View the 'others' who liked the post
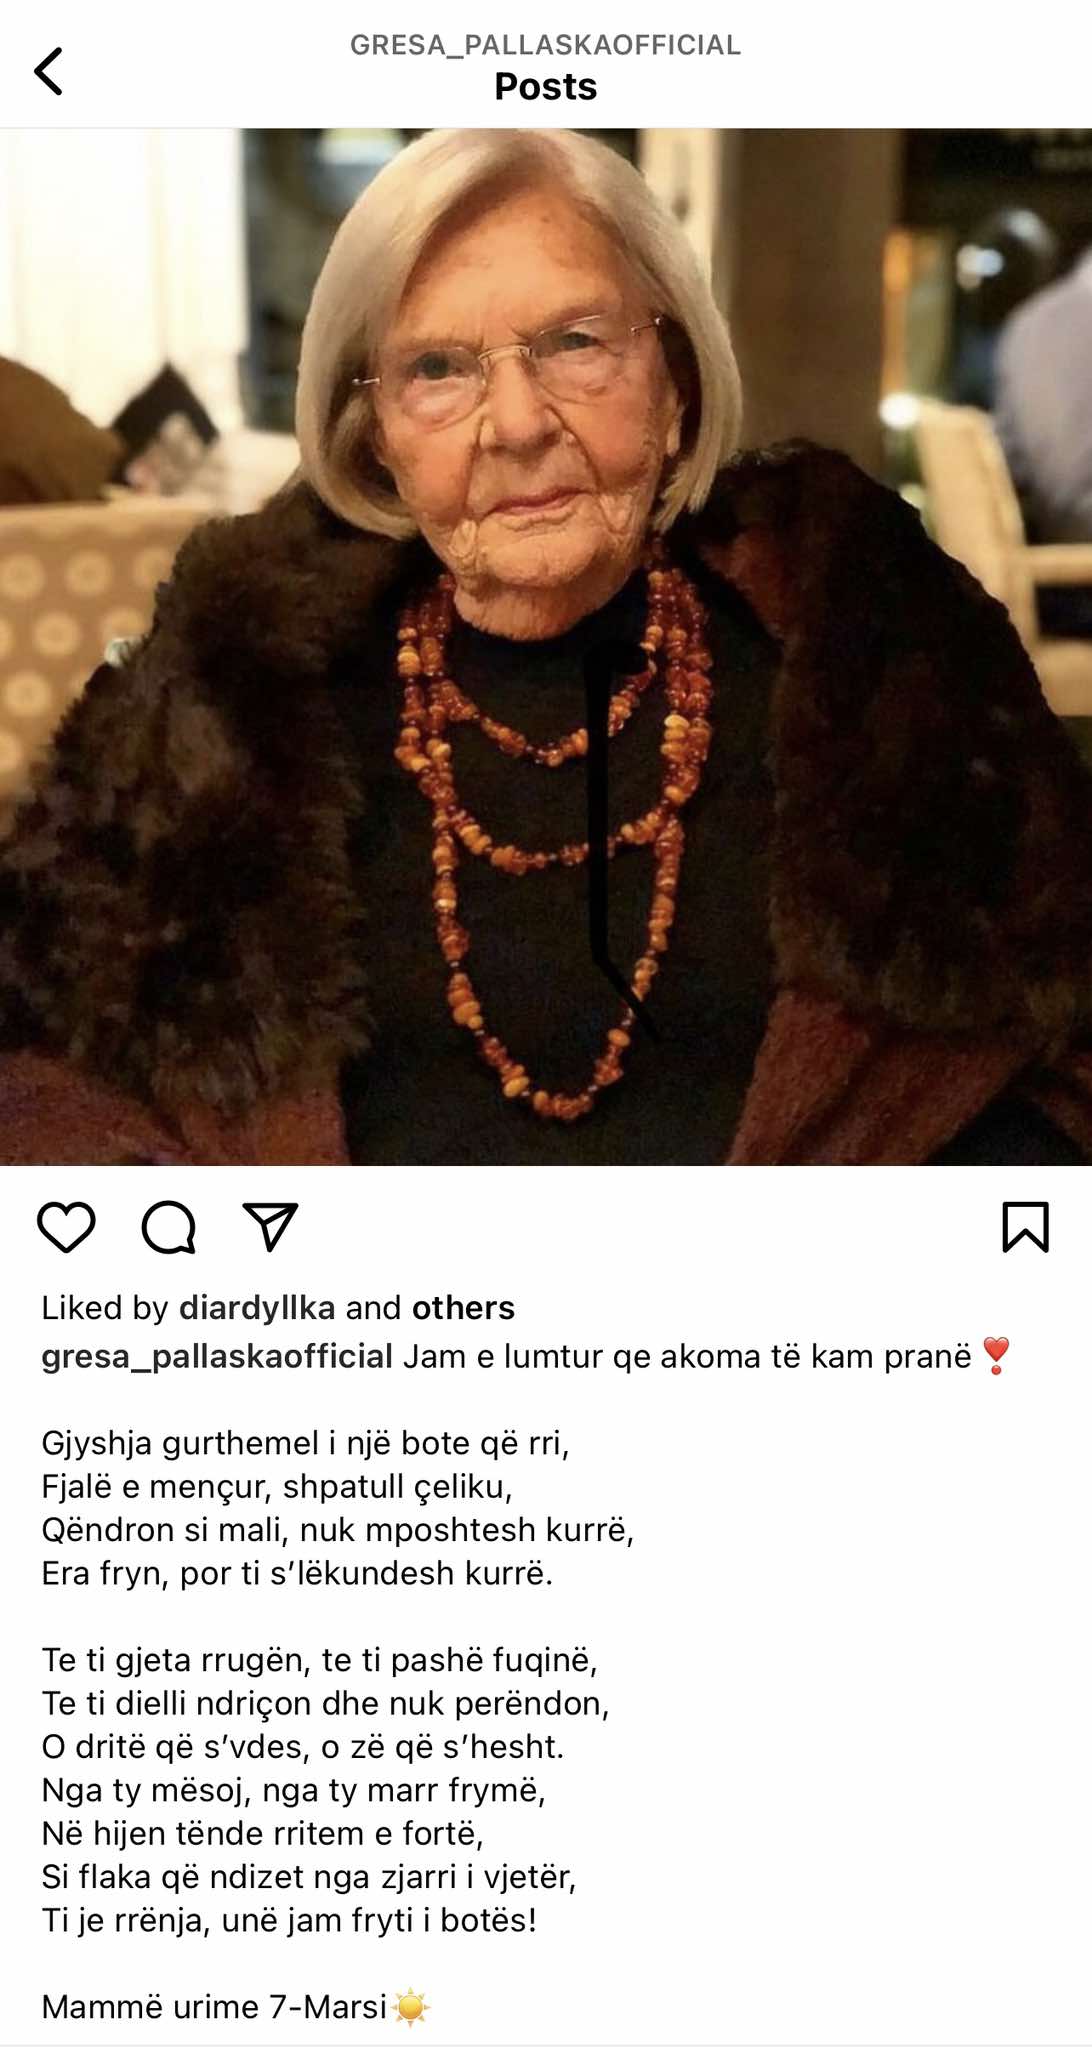The image size is (1092, 2048). click(463, 1308)
